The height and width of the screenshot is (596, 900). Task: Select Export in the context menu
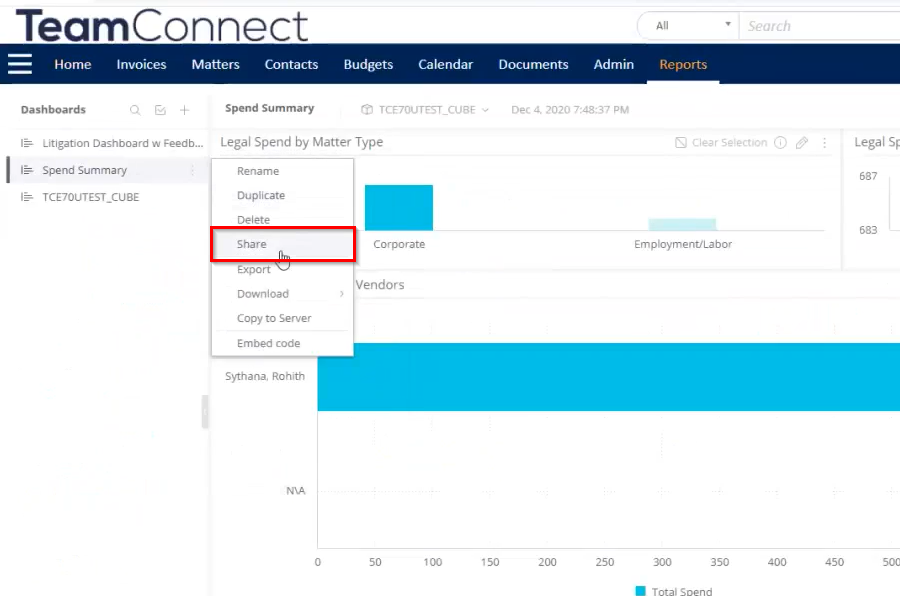(x=282, y=269)
